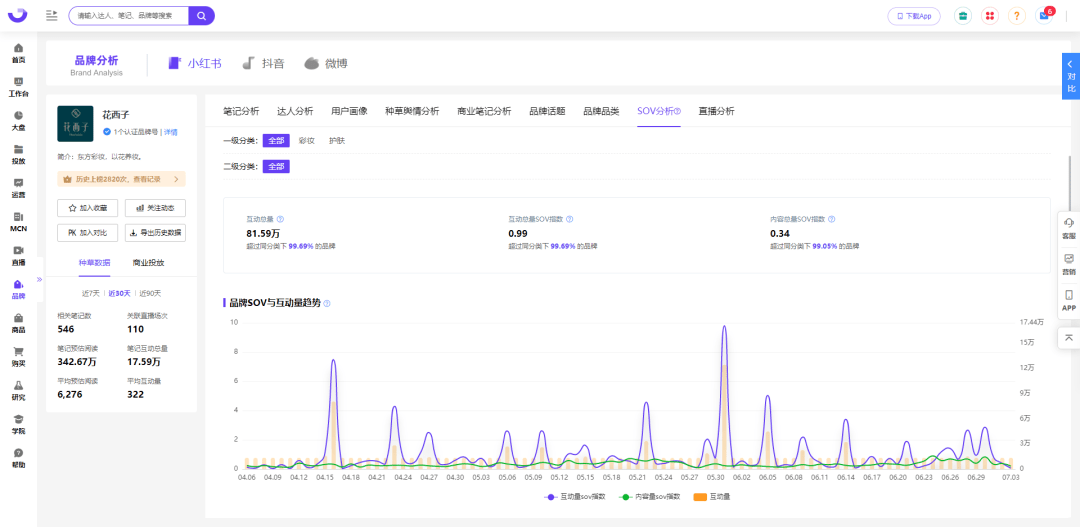The image size is (1080, 527).
Task: Open 品牌 in the left sidebar
Action: (x=19, y=289)
